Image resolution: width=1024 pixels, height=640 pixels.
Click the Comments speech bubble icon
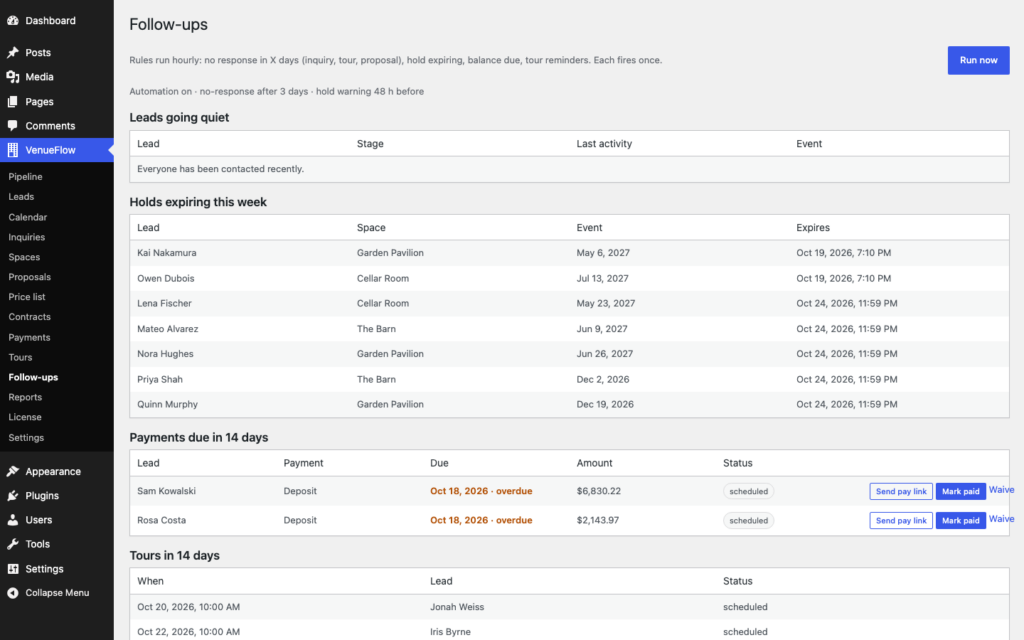coord(12,125)
